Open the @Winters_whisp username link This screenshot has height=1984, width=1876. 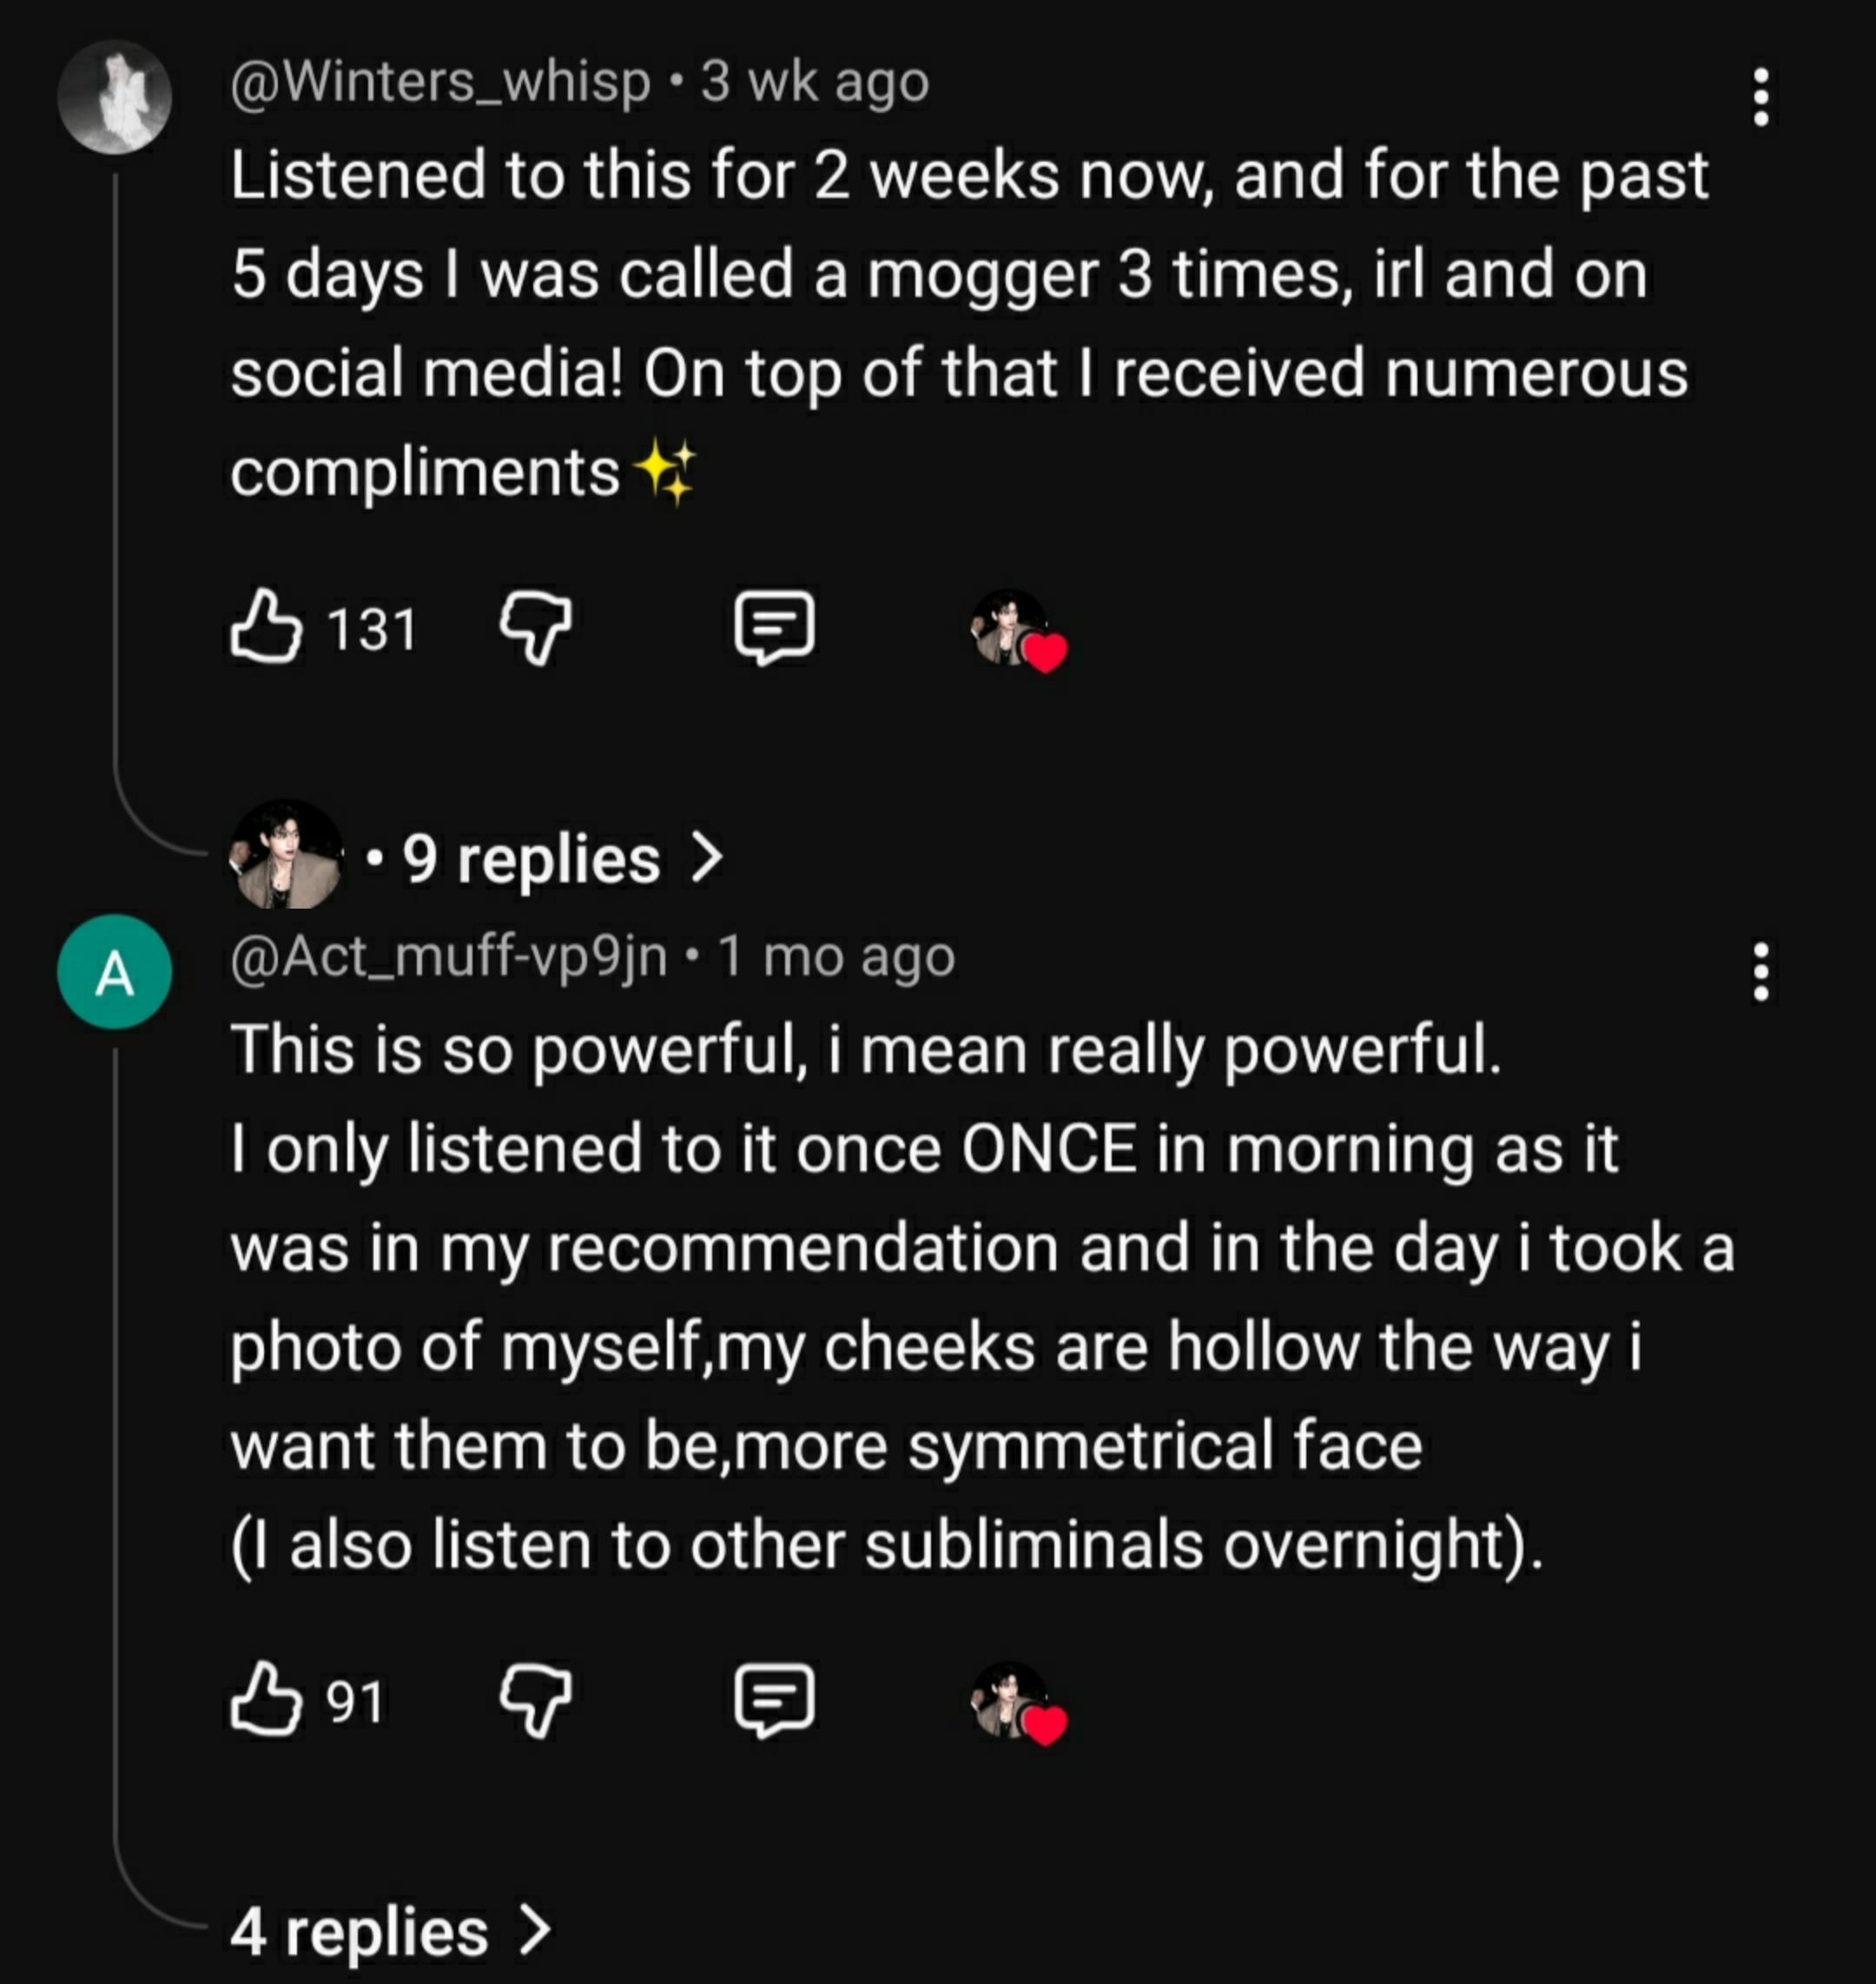tap(440, 82)
